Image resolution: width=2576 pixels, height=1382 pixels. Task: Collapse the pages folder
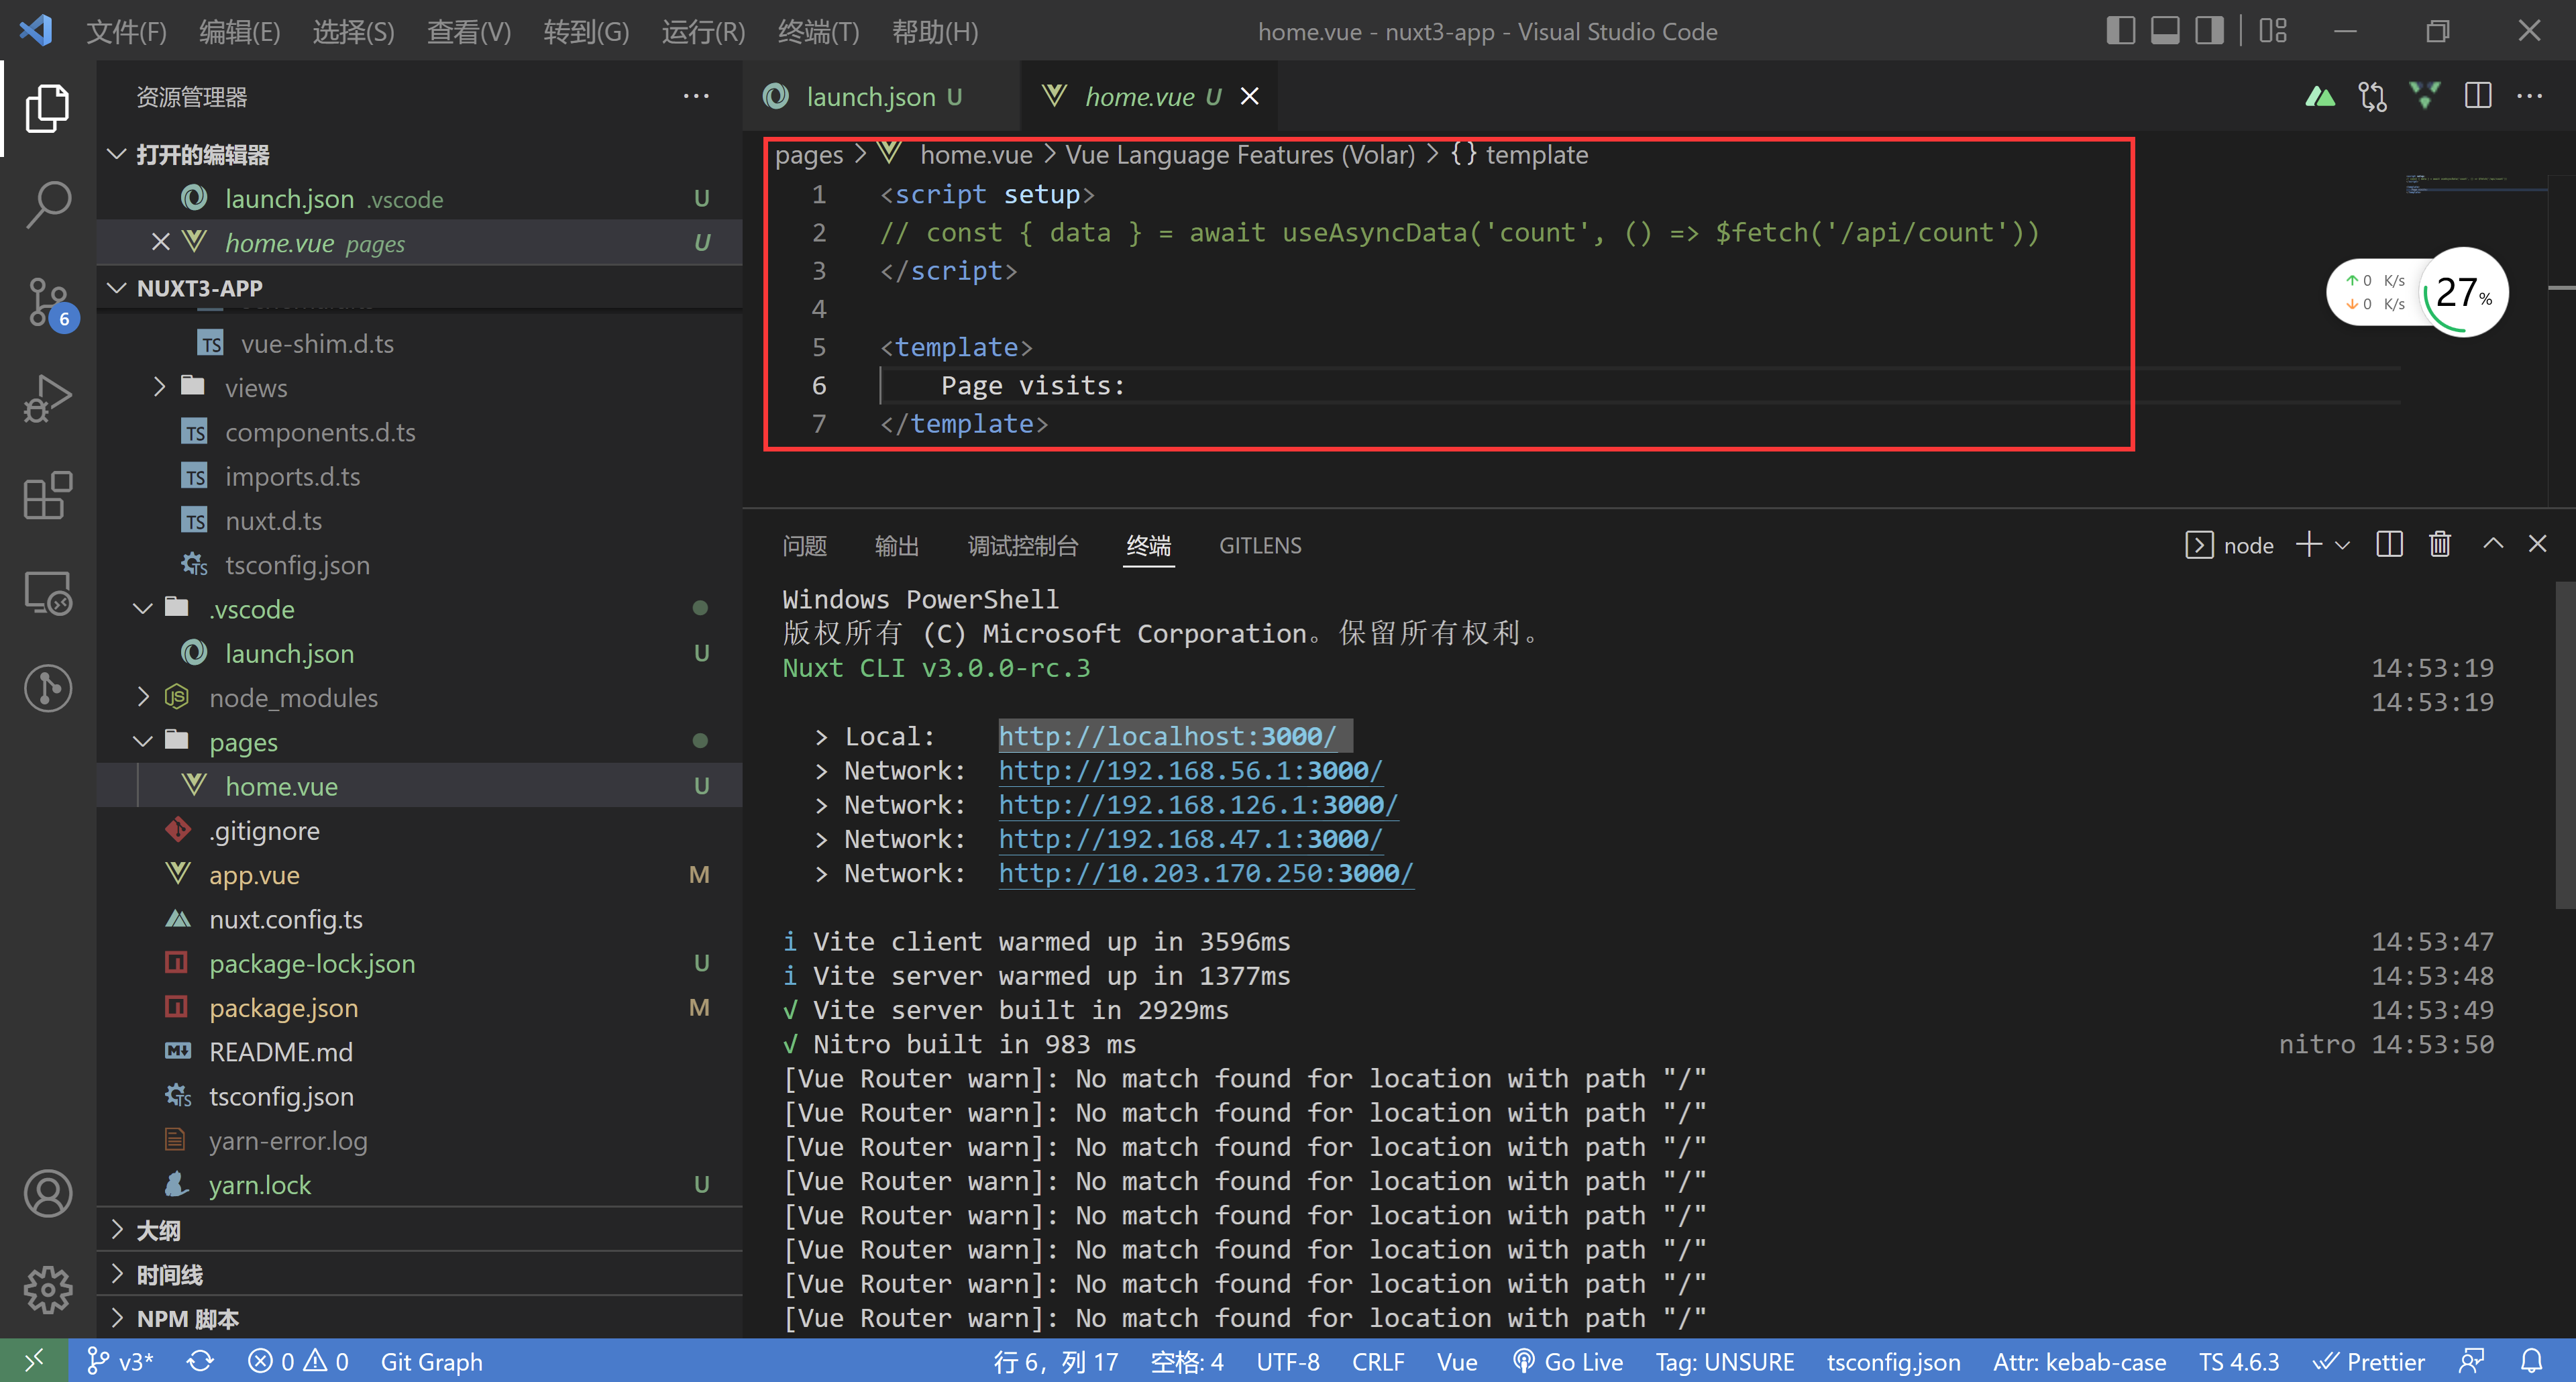(243, 741)
